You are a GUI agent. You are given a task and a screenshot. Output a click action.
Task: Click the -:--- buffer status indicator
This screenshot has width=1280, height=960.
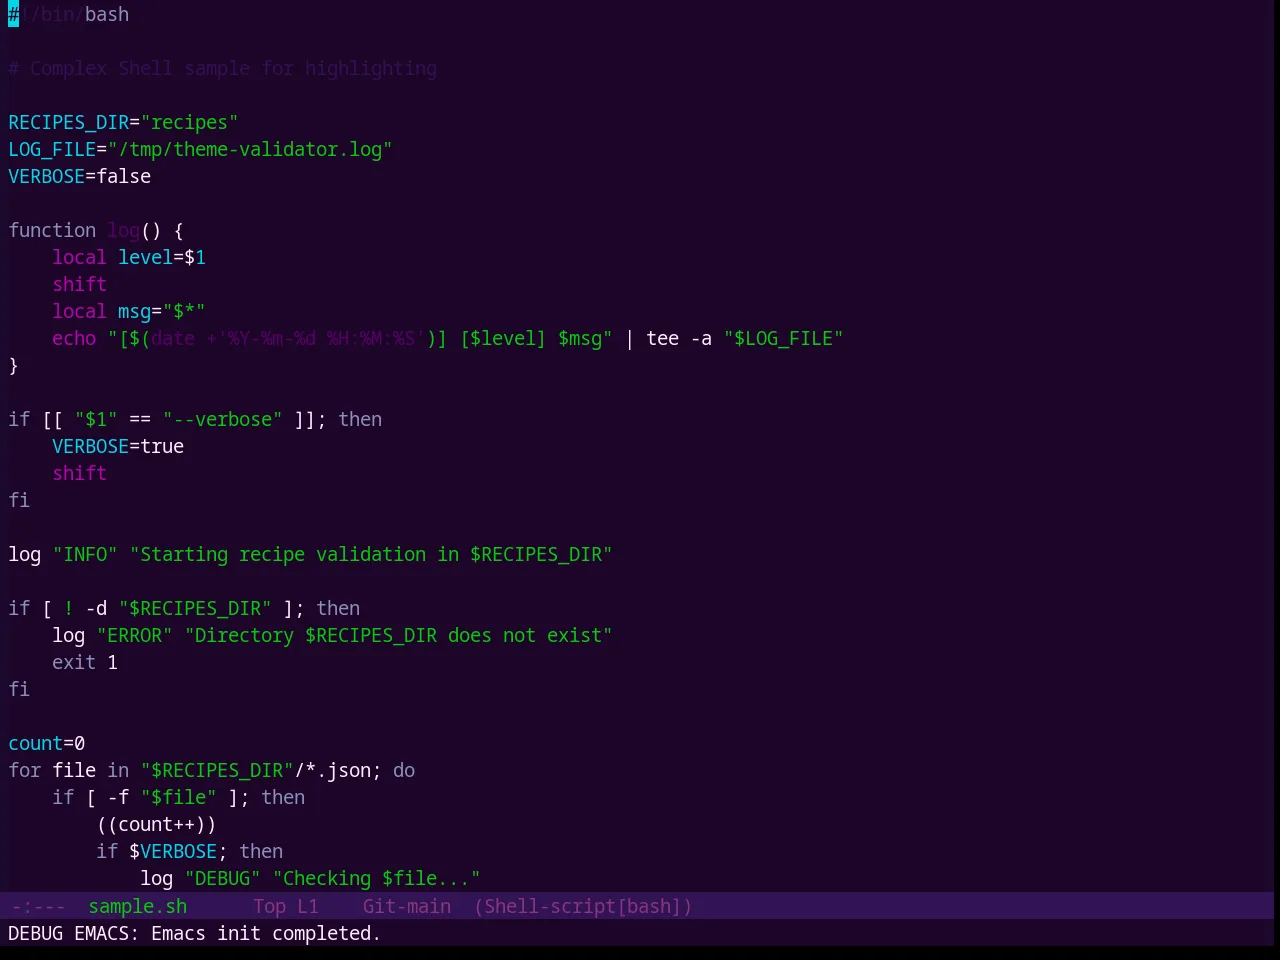39,906
